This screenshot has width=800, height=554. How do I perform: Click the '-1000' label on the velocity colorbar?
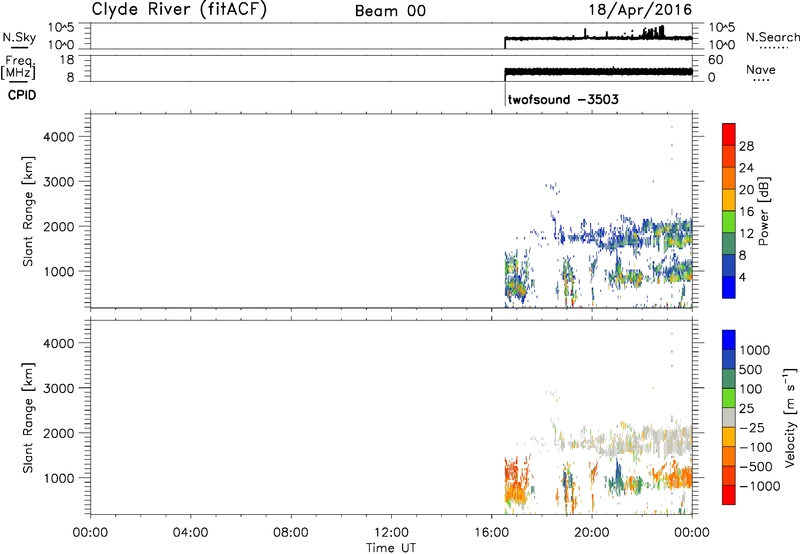(x=759, y=486)
